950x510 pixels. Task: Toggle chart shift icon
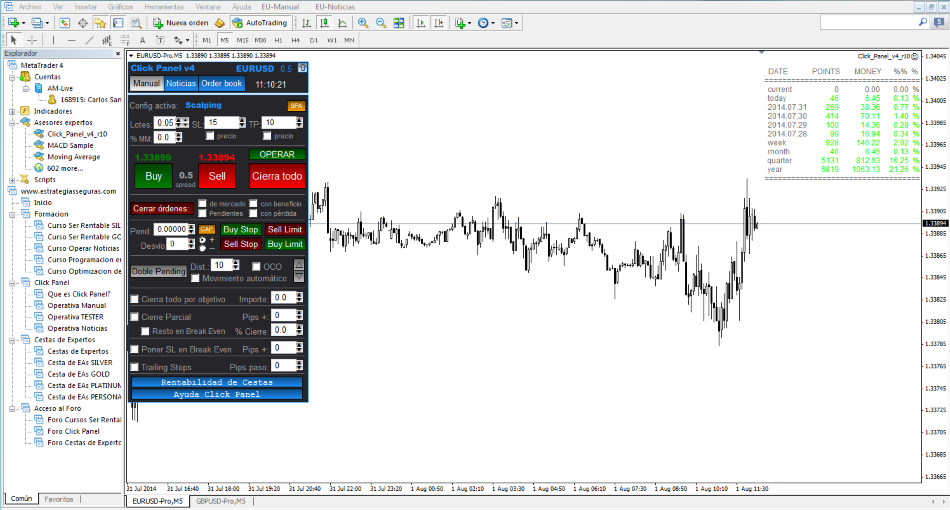pyautogui.click(x=439, y=23)
